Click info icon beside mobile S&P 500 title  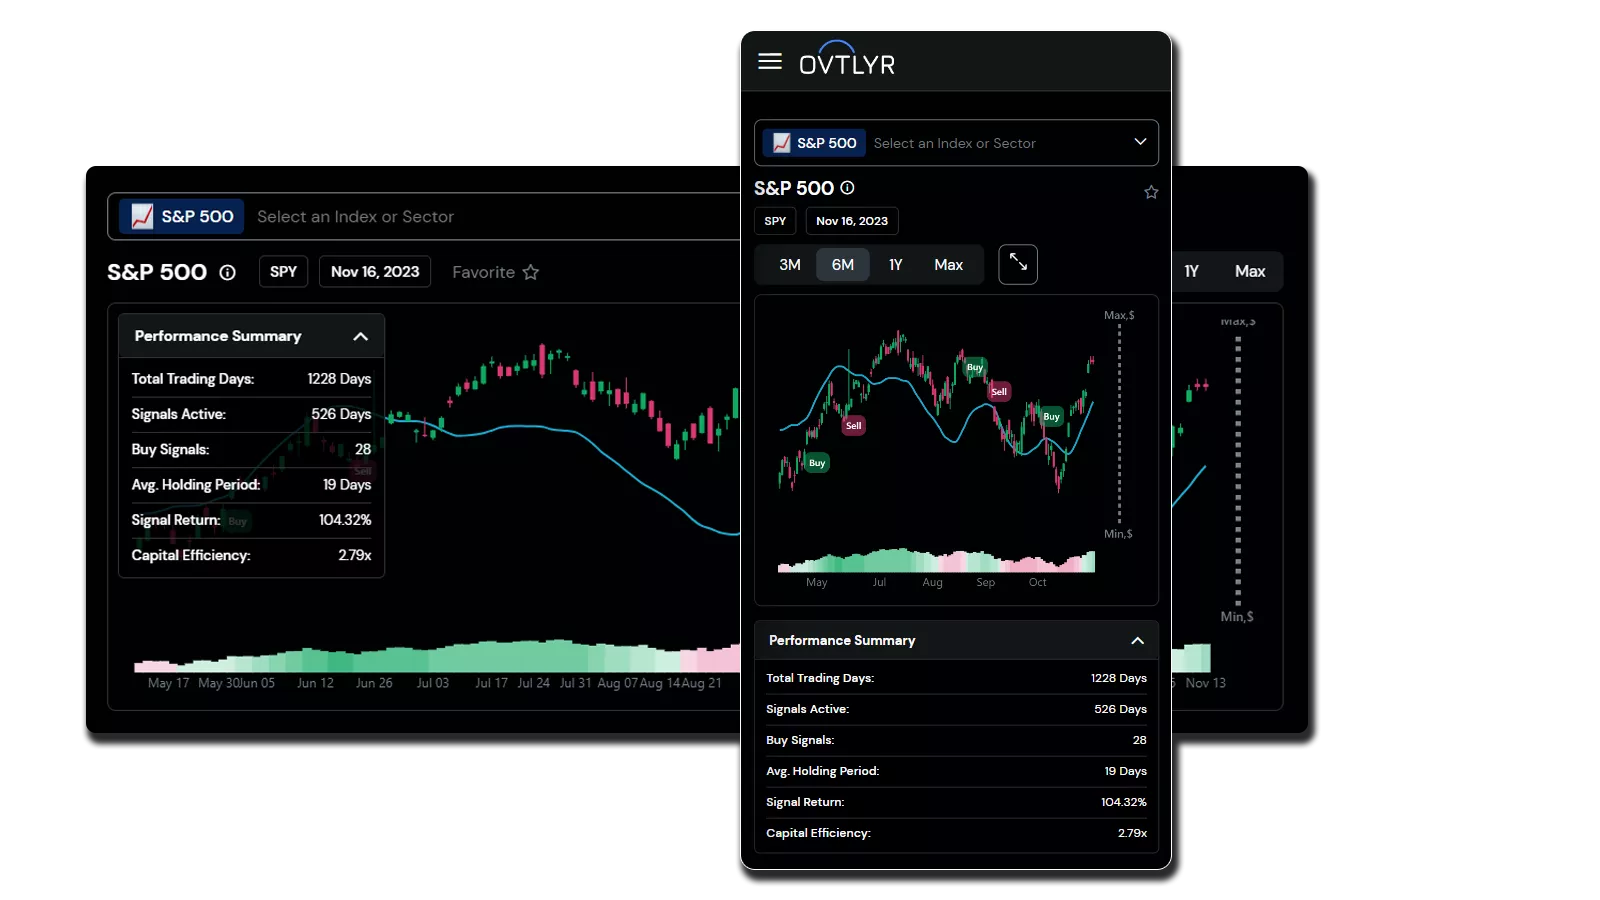pyautogui.click(x=847, y=188)
